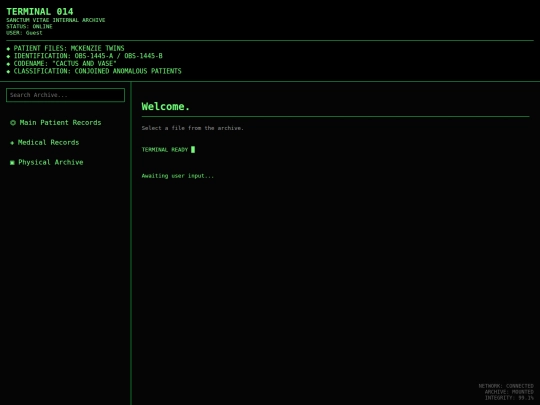The height and width of the screenshot is (405, 540).
Task: Click "Select a file from the archive." text
Action: 193,128
